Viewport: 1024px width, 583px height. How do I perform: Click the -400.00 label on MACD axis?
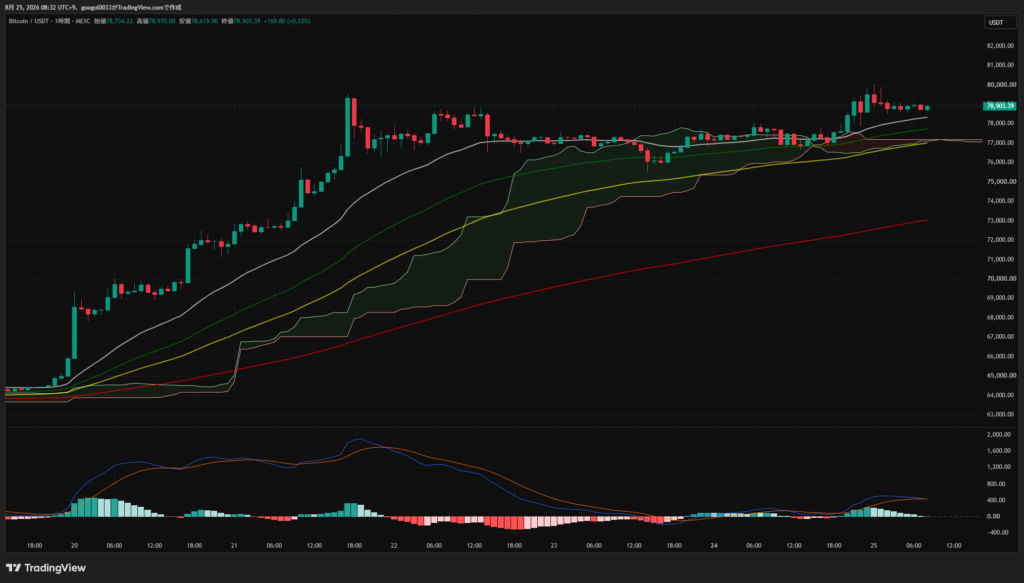(x=997, y=533)
